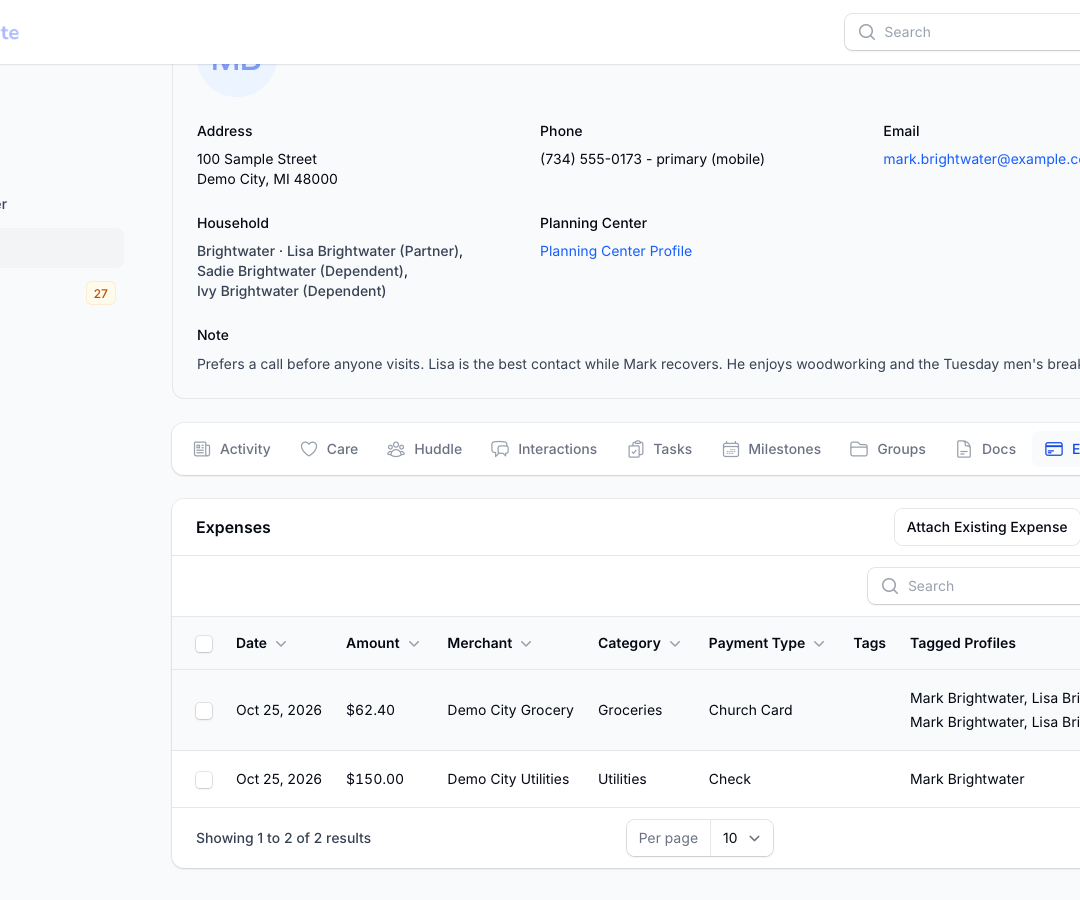The image size is (1080, 900).
Task: Open the Per page dropdown showing 10
Action: (x=741, y=838)
